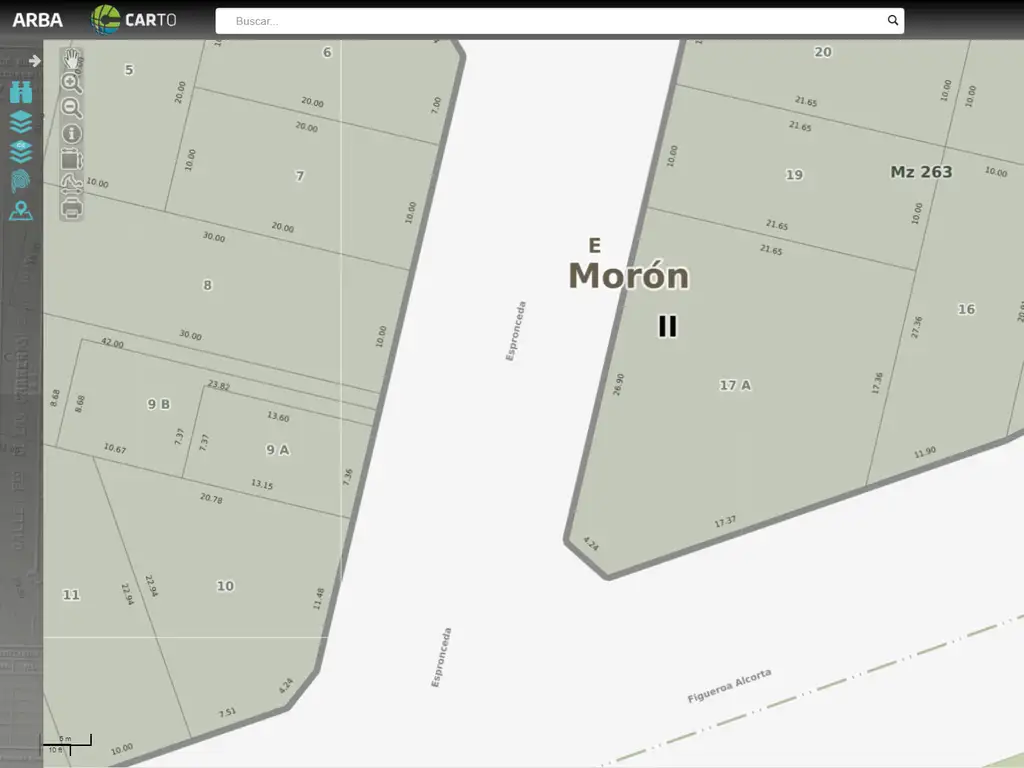The height and width of the screenshot is (768, 1024).
Task: Click on parcel 17 A
Action: 735,385
